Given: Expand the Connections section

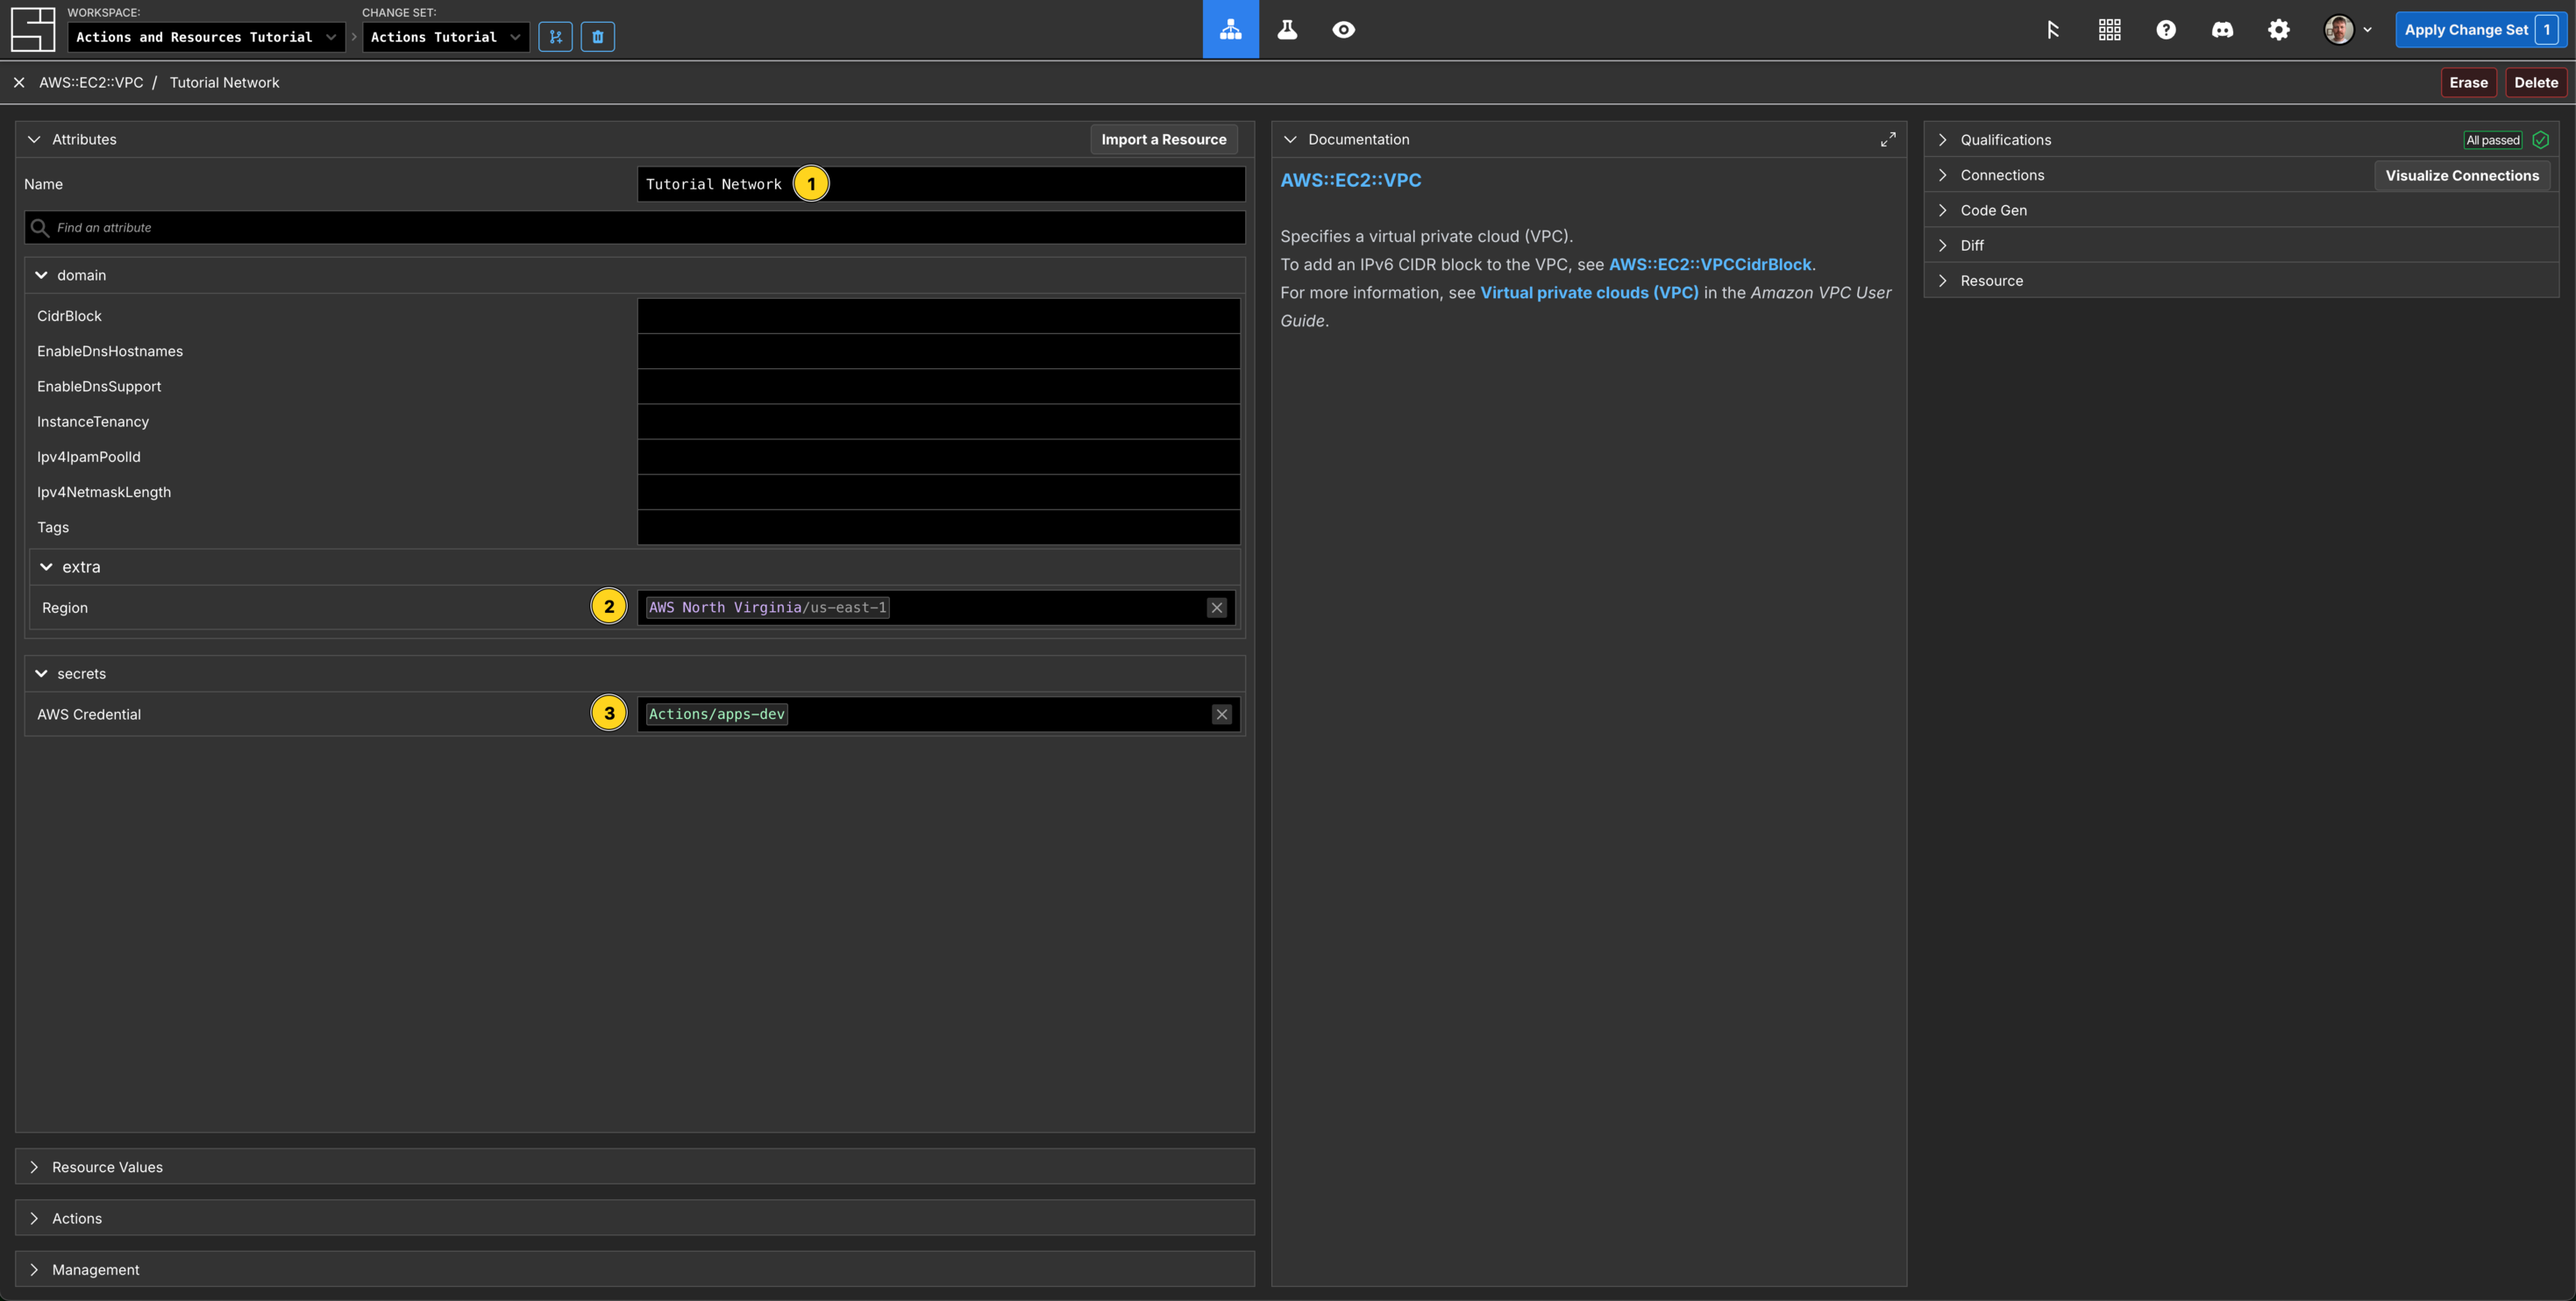Looking at the screenshot, I should coord(1942,175).
